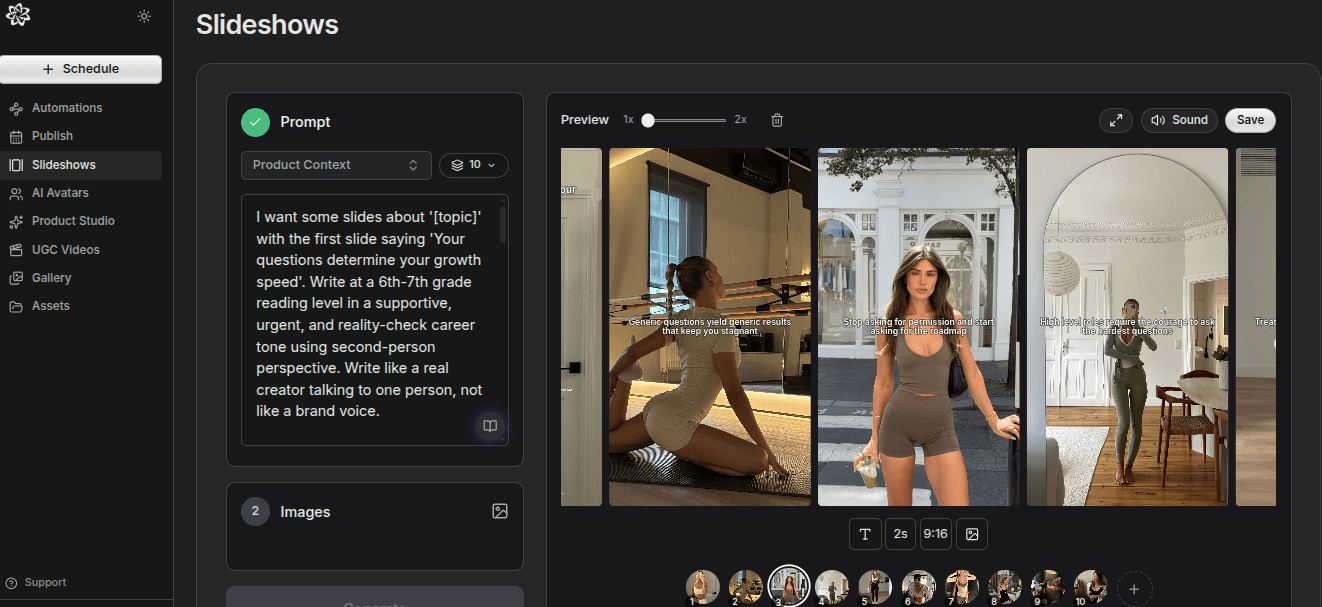This screenshot has width=1322, height=607.
Task: Open the image picker in the Images panel
Action: [x=499, y=511]
